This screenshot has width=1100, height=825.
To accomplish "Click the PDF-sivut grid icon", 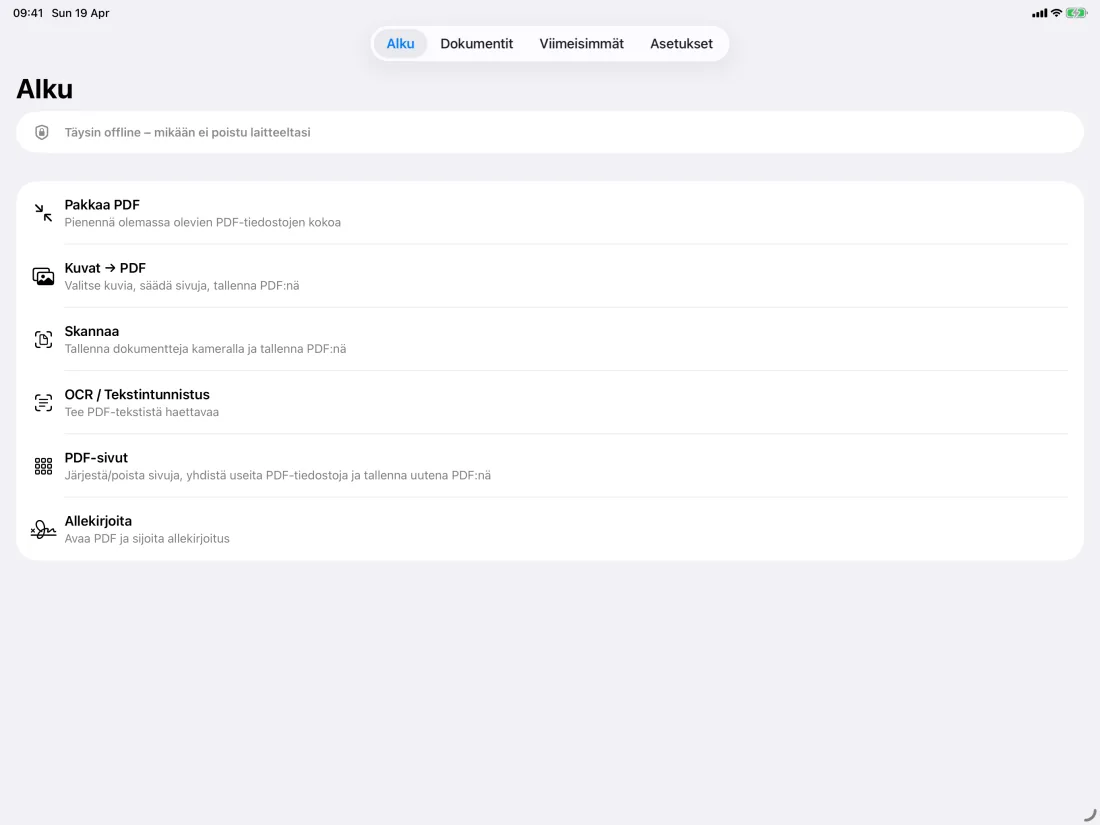I will coord(43,466).
